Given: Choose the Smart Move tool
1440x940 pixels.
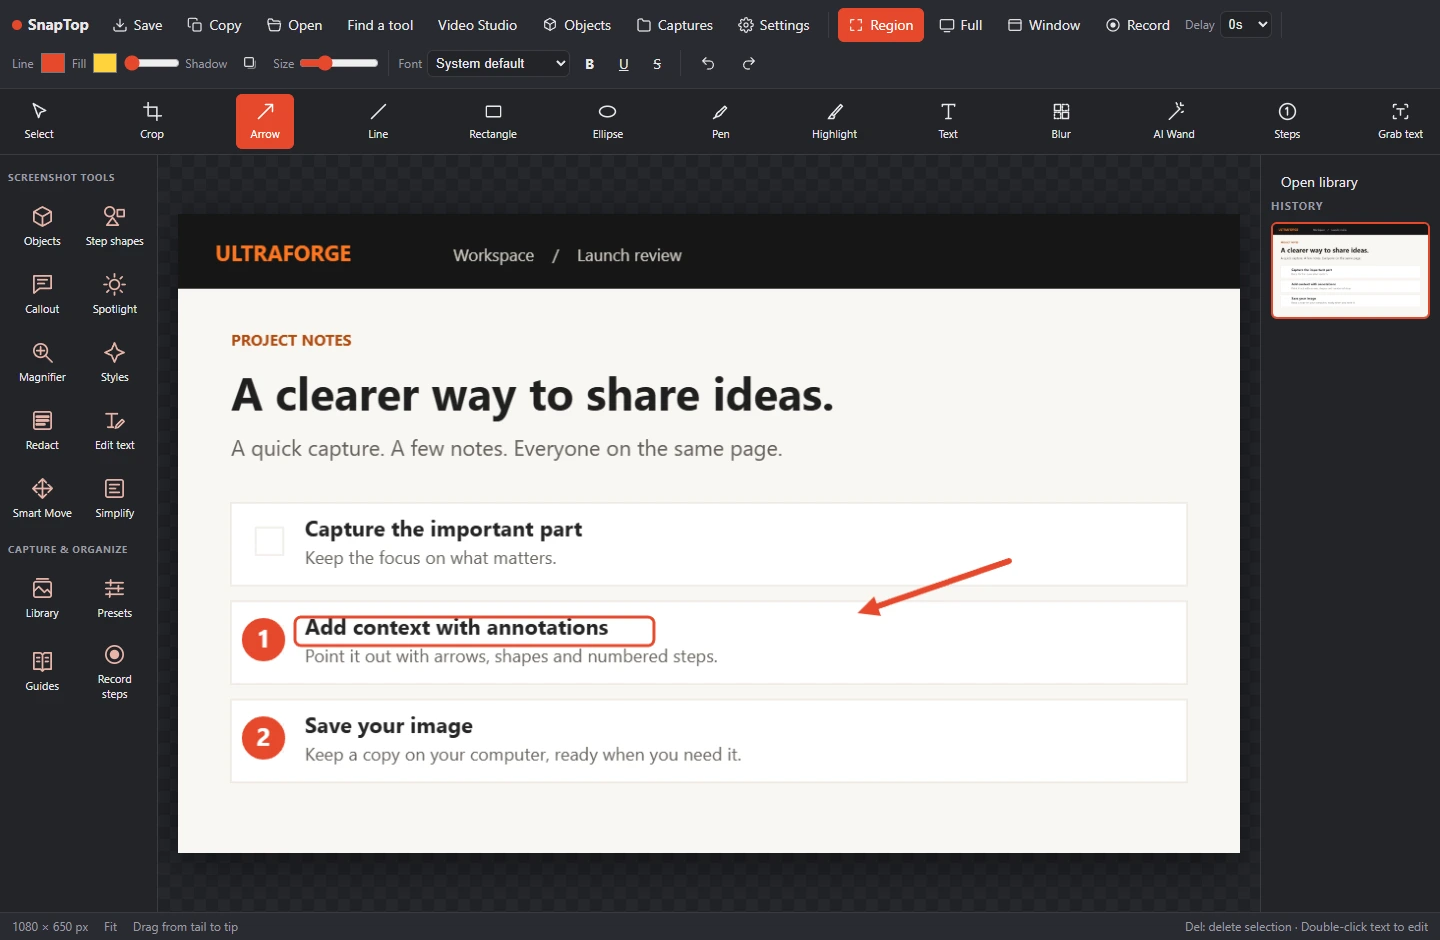Looking at the screenshot, I should [x=42, y=498].
